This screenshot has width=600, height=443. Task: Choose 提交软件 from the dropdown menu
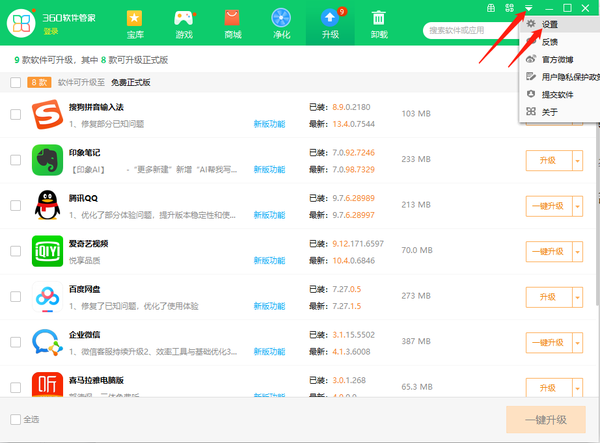point(557,94)
